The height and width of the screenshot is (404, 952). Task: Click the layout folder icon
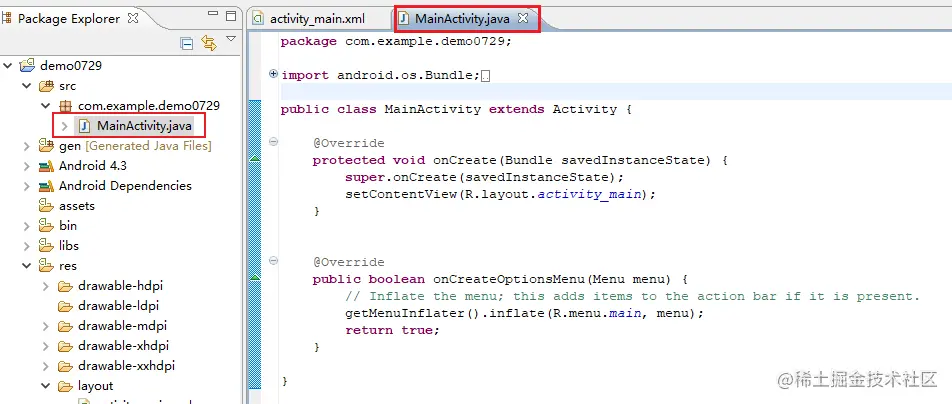66,386
